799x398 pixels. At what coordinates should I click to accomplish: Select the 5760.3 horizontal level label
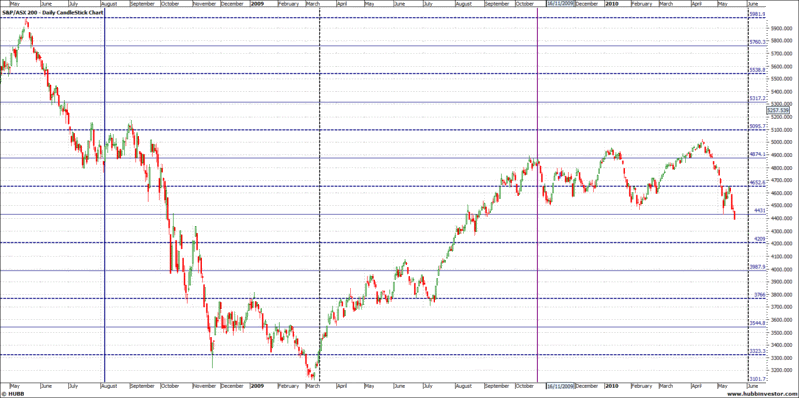[x=757, y=42]
